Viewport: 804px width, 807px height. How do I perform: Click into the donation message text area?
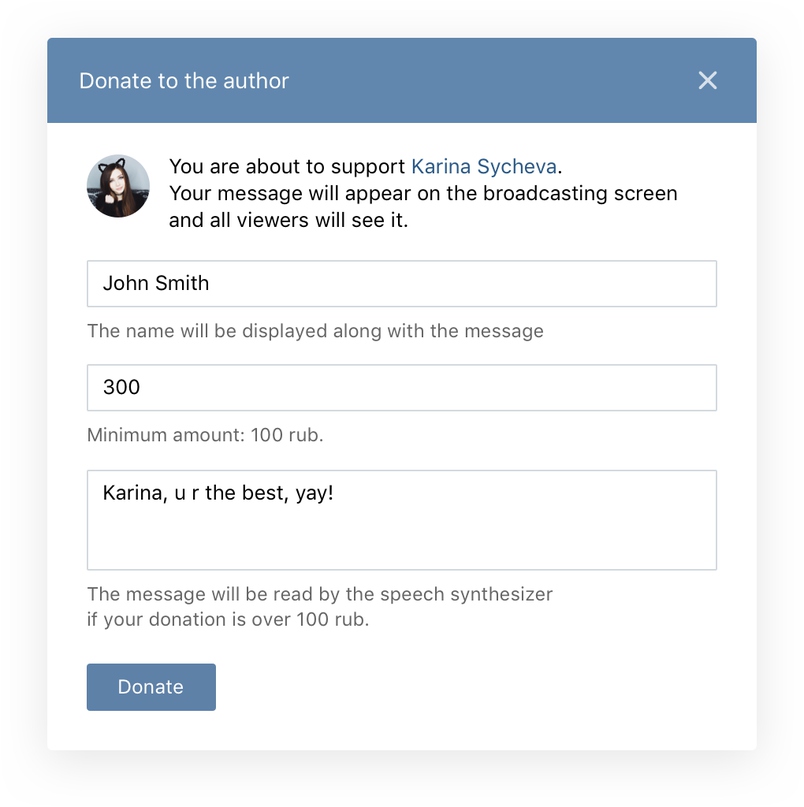click(x=401, y=520)
